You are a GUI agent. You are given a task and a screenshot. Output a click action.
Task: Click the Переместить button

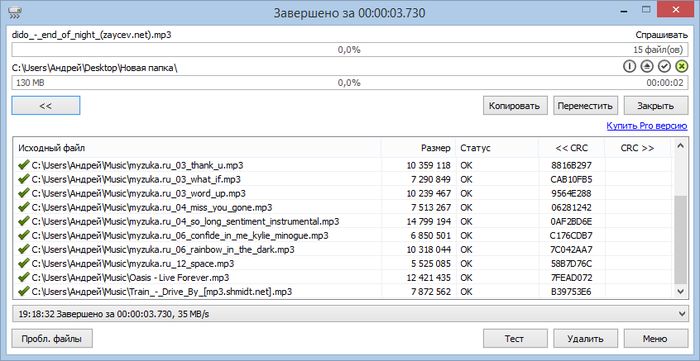pos(585,106)
